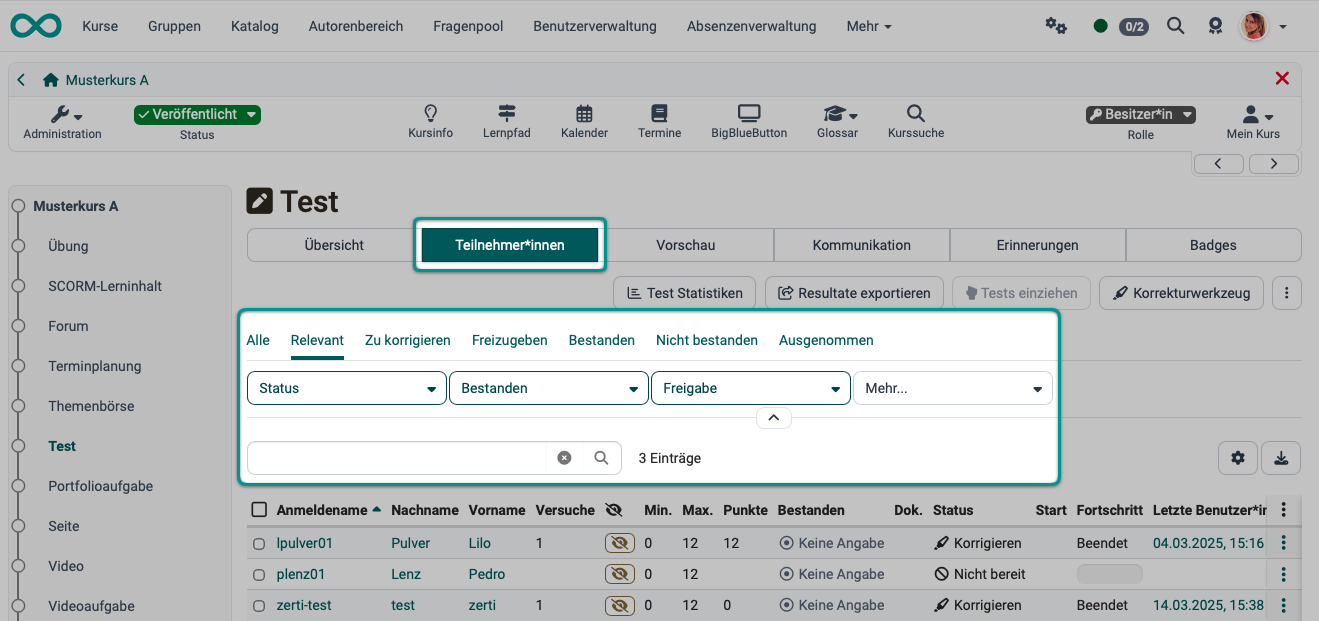Open the Status filter dropdown
This screenshot has height=621, width=1319.
click(x=347, y=388)
